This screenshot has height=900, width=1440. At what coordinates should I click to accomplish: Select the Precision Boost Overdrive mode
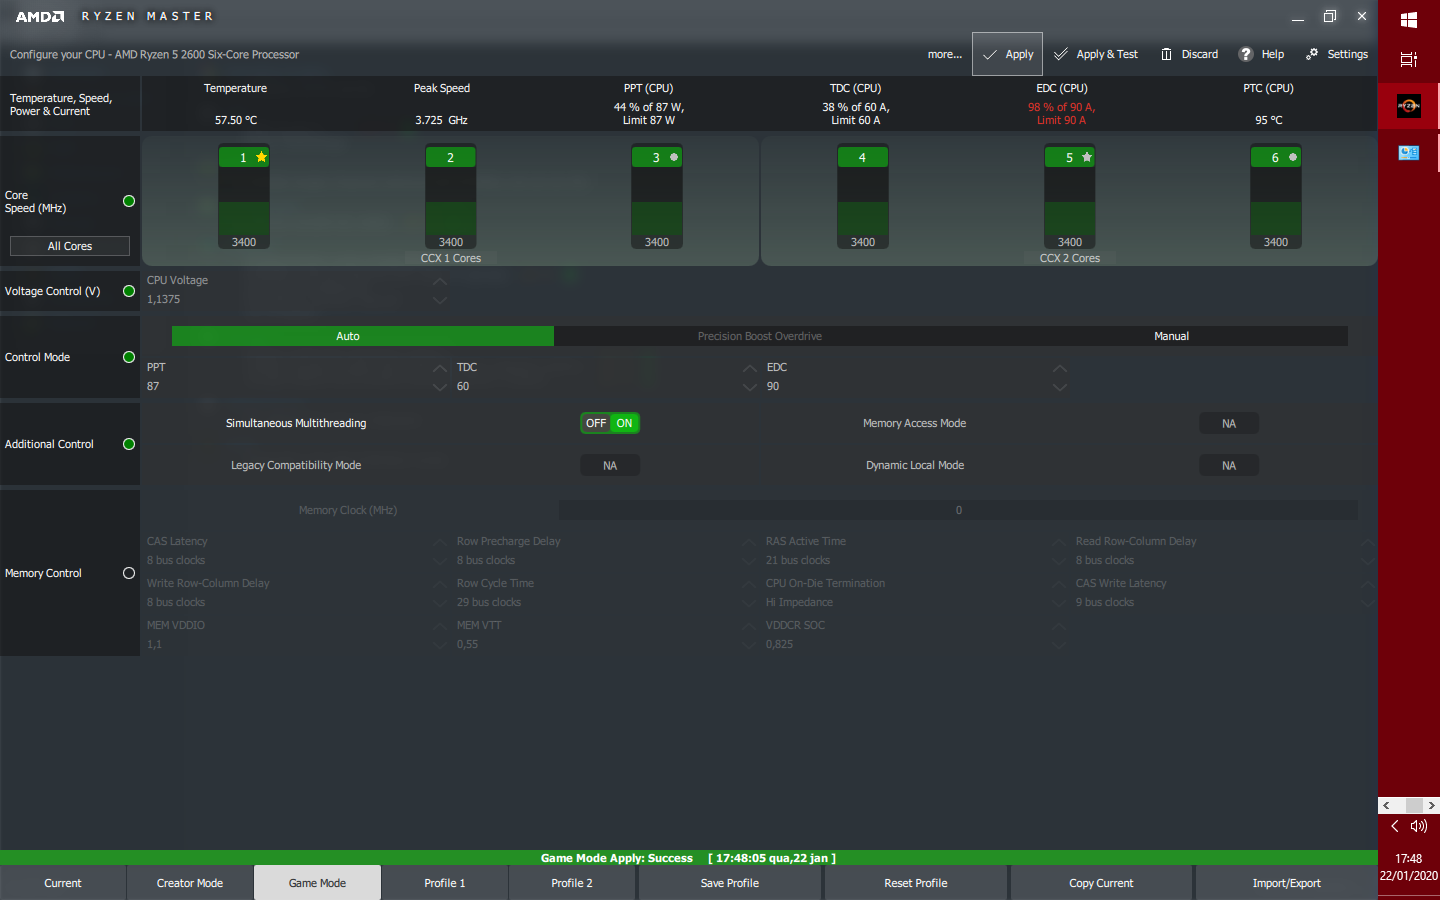pos(760,336)
